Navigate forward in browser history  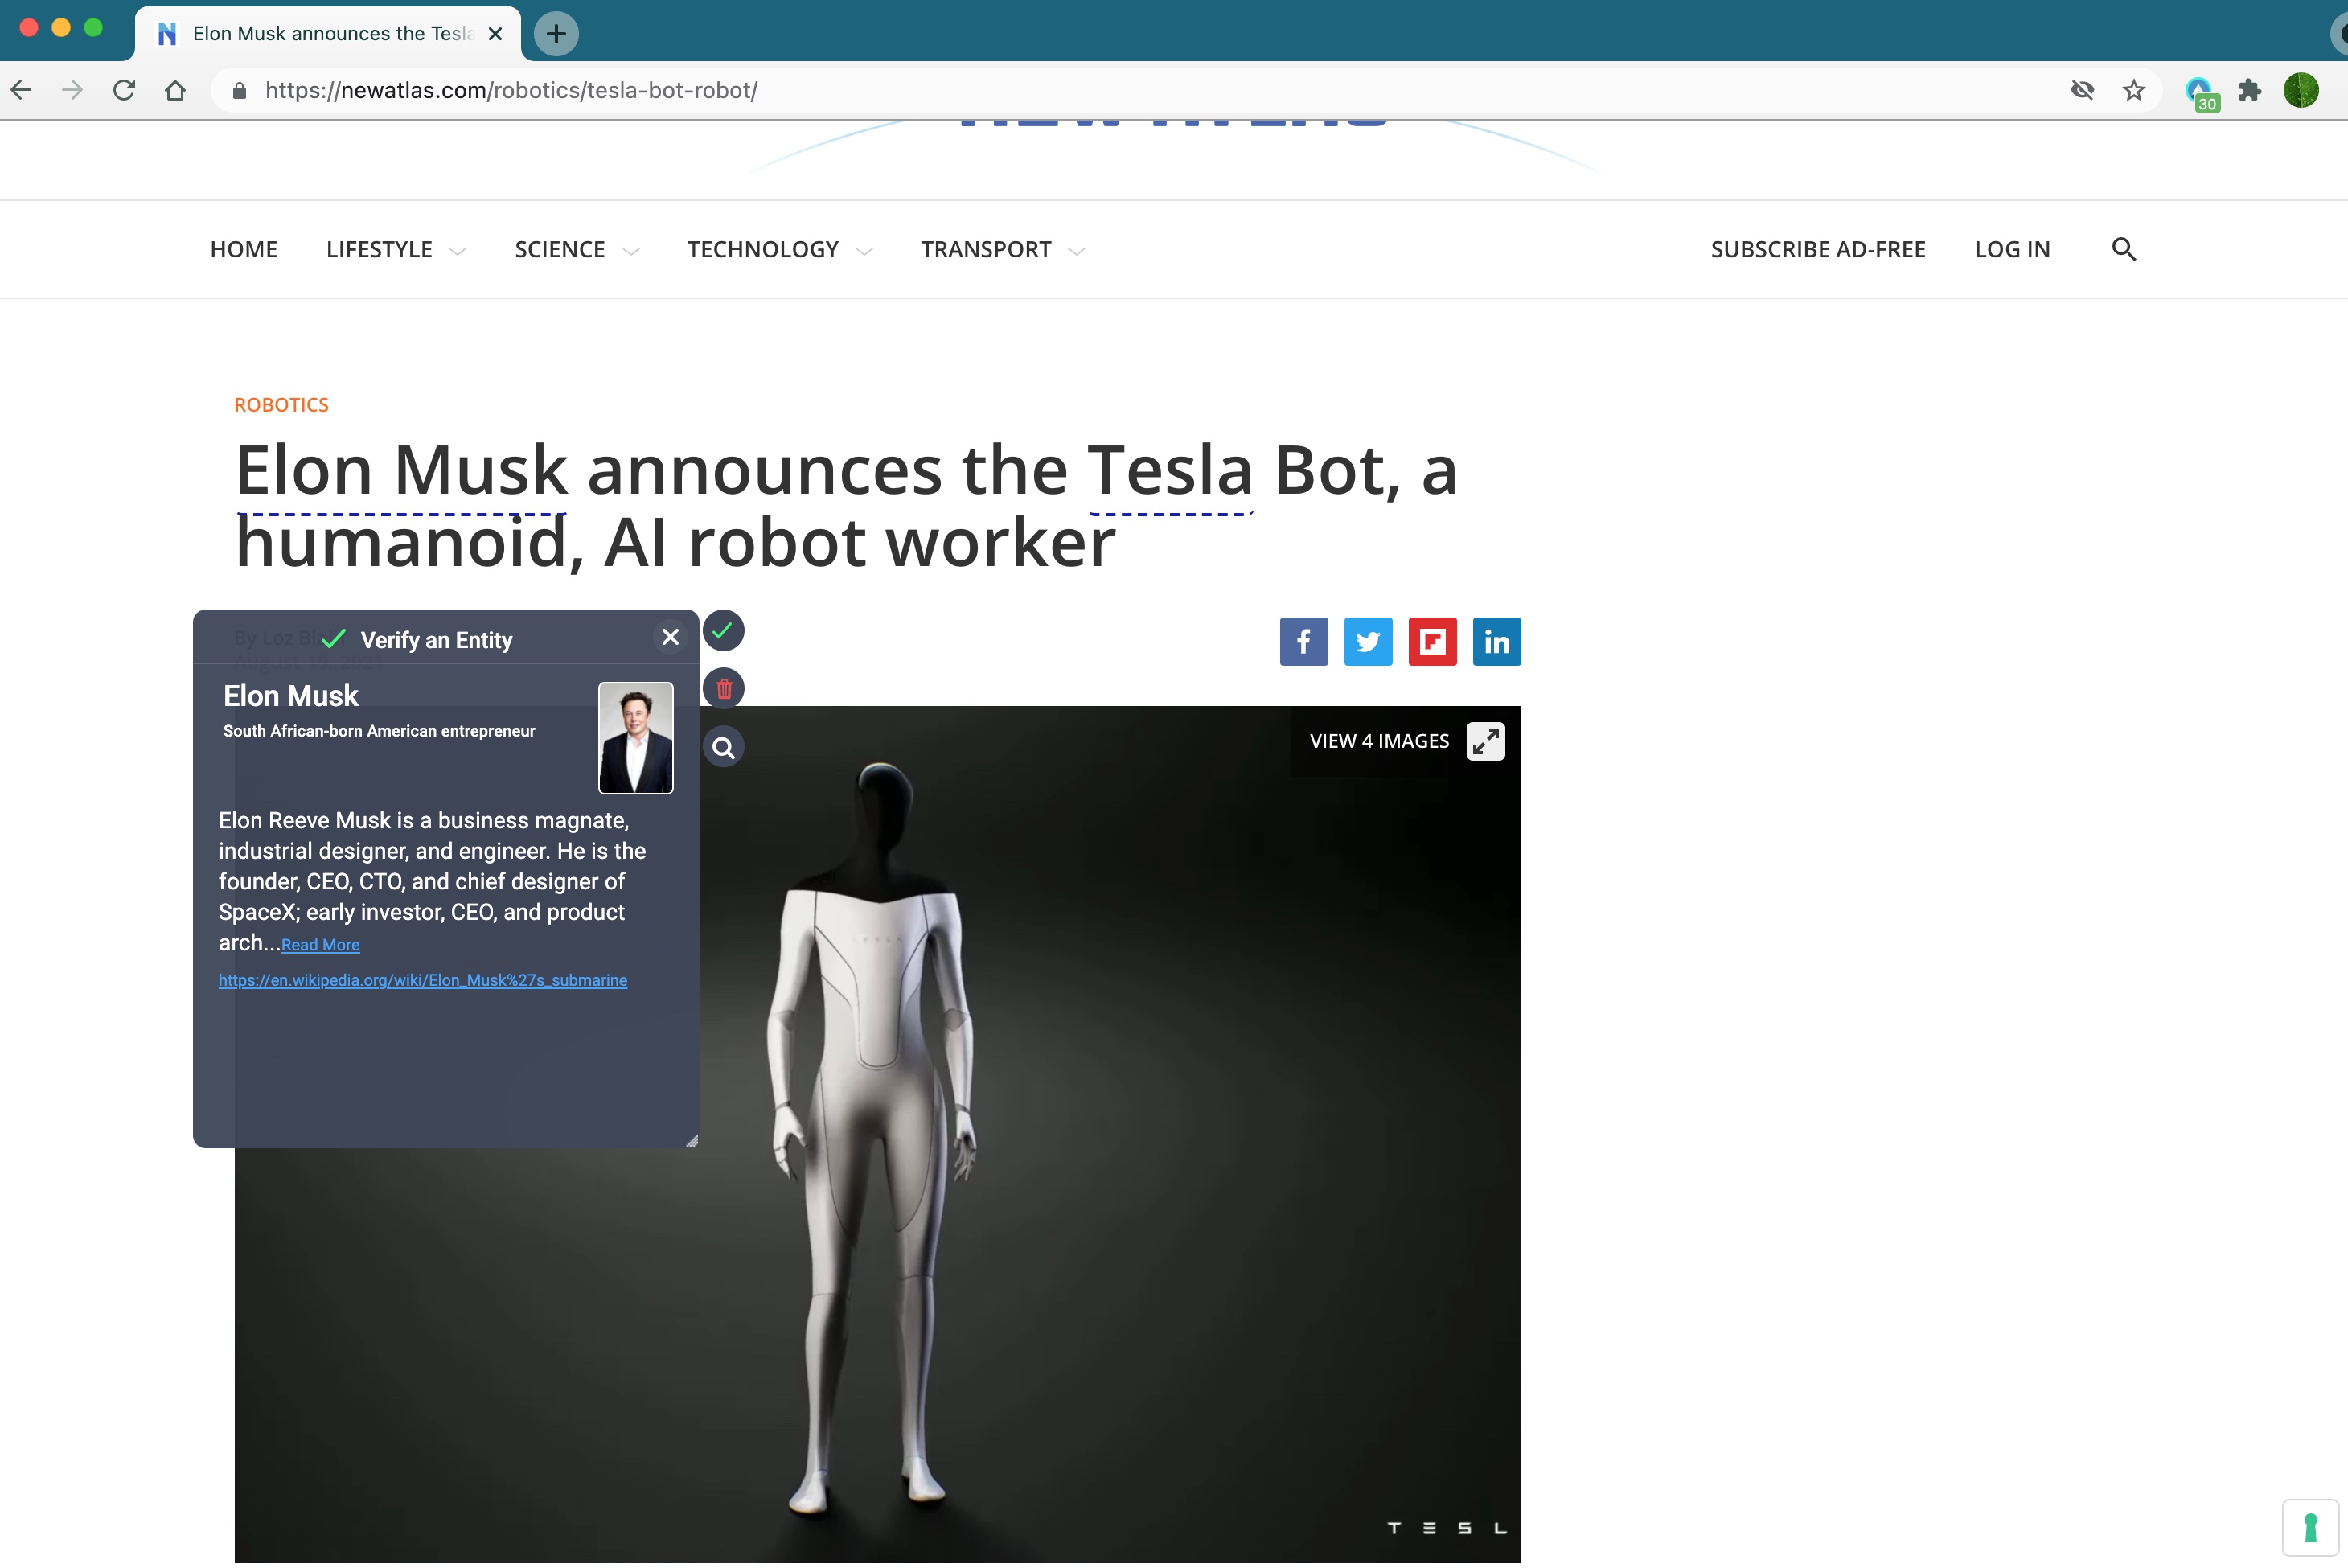point(72,90)
